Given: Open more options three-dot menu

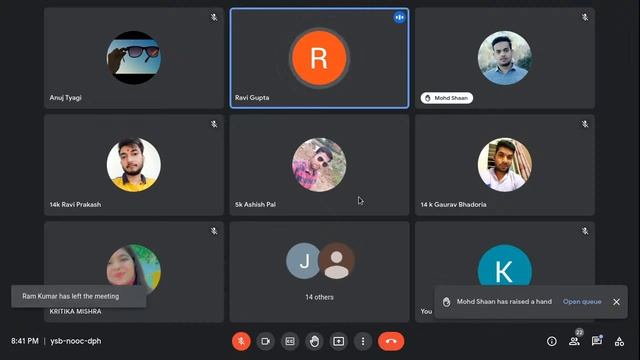Looking at the screenshot, I should [x=363, y=341].
